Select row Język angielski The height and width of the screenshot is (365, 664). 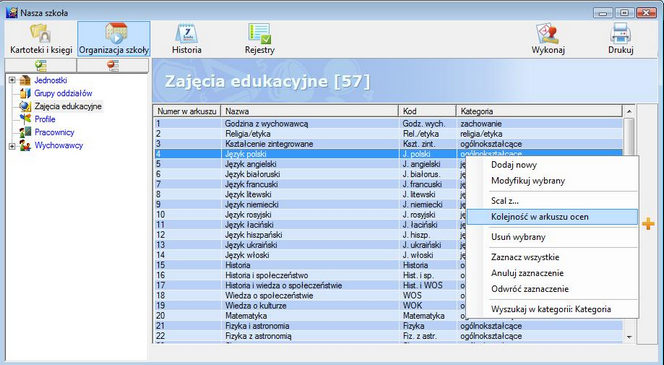pos(310,164)
